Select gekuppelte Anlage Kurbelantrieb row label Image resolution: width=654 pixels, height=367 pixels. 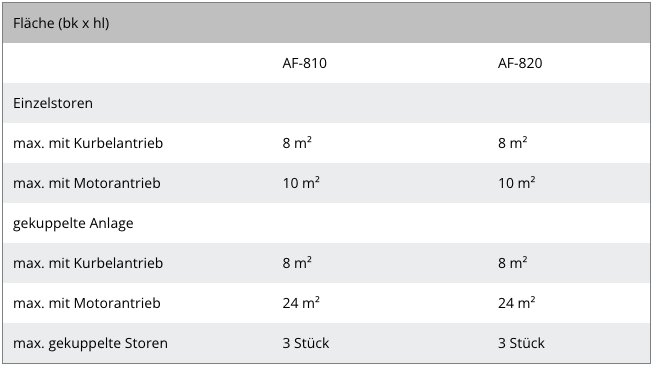[x=88, y=263]
